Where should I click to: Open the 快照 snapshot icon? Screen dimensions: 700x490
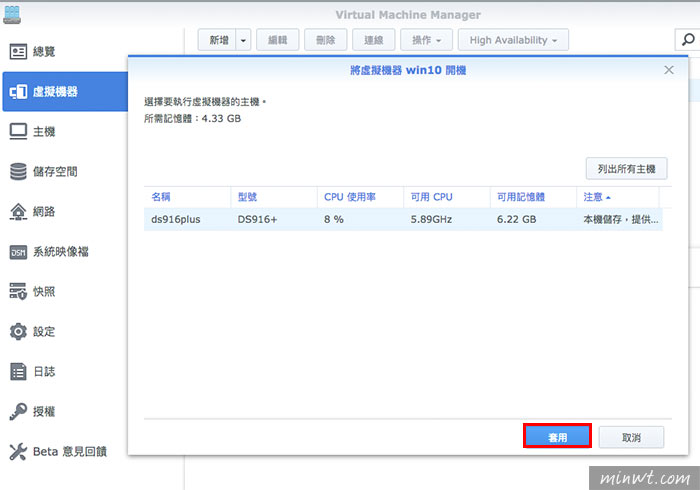tap(18, 291)
